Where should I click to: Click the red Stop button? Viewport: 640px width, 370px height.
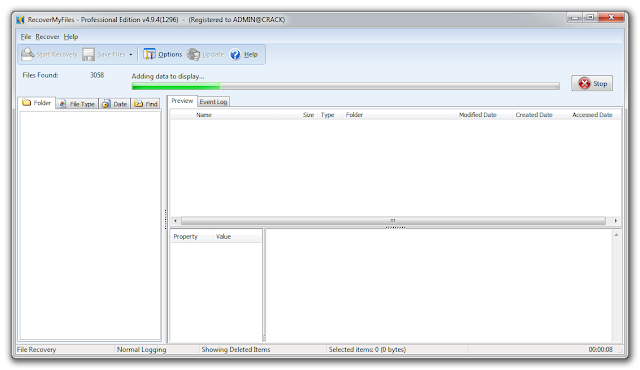point(592,83)
